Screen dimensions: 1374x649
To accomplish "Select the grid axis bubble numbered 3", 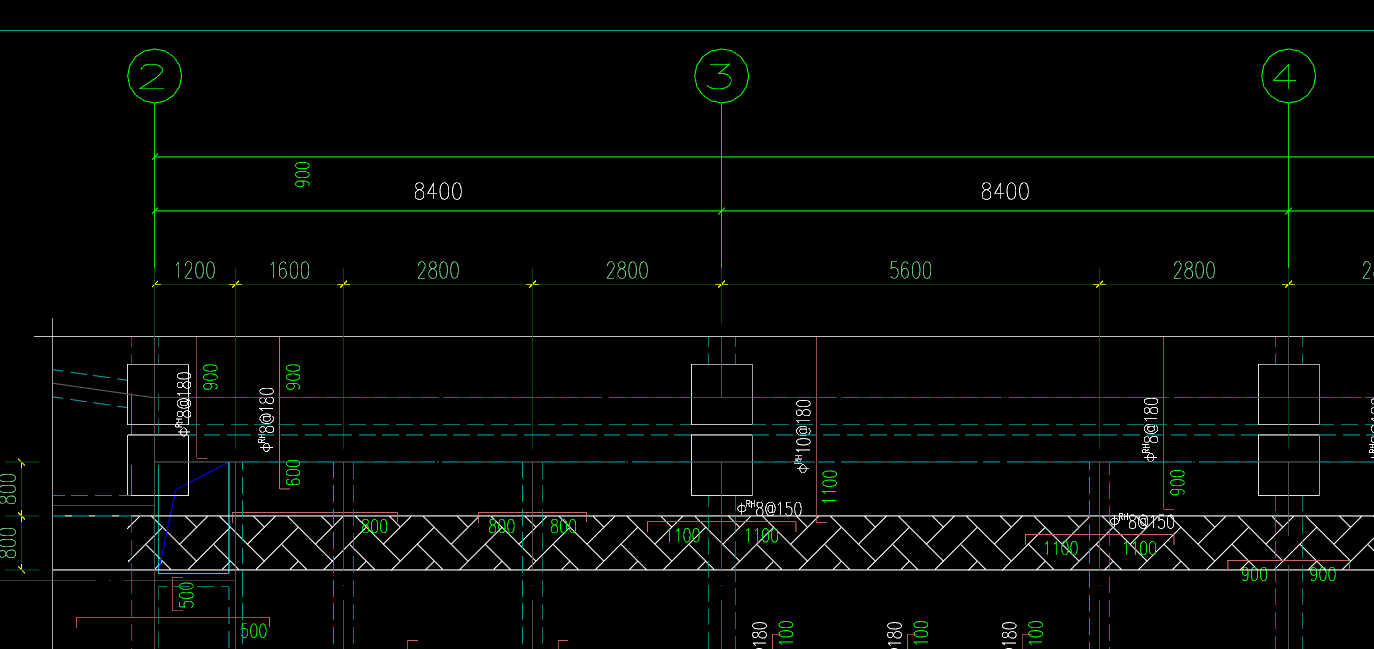I will coord(721,76).
